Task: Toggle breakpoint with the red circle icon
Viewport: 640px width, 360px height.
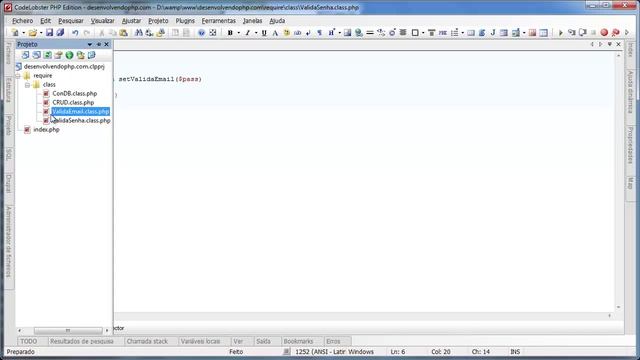Action: [604, 33]
